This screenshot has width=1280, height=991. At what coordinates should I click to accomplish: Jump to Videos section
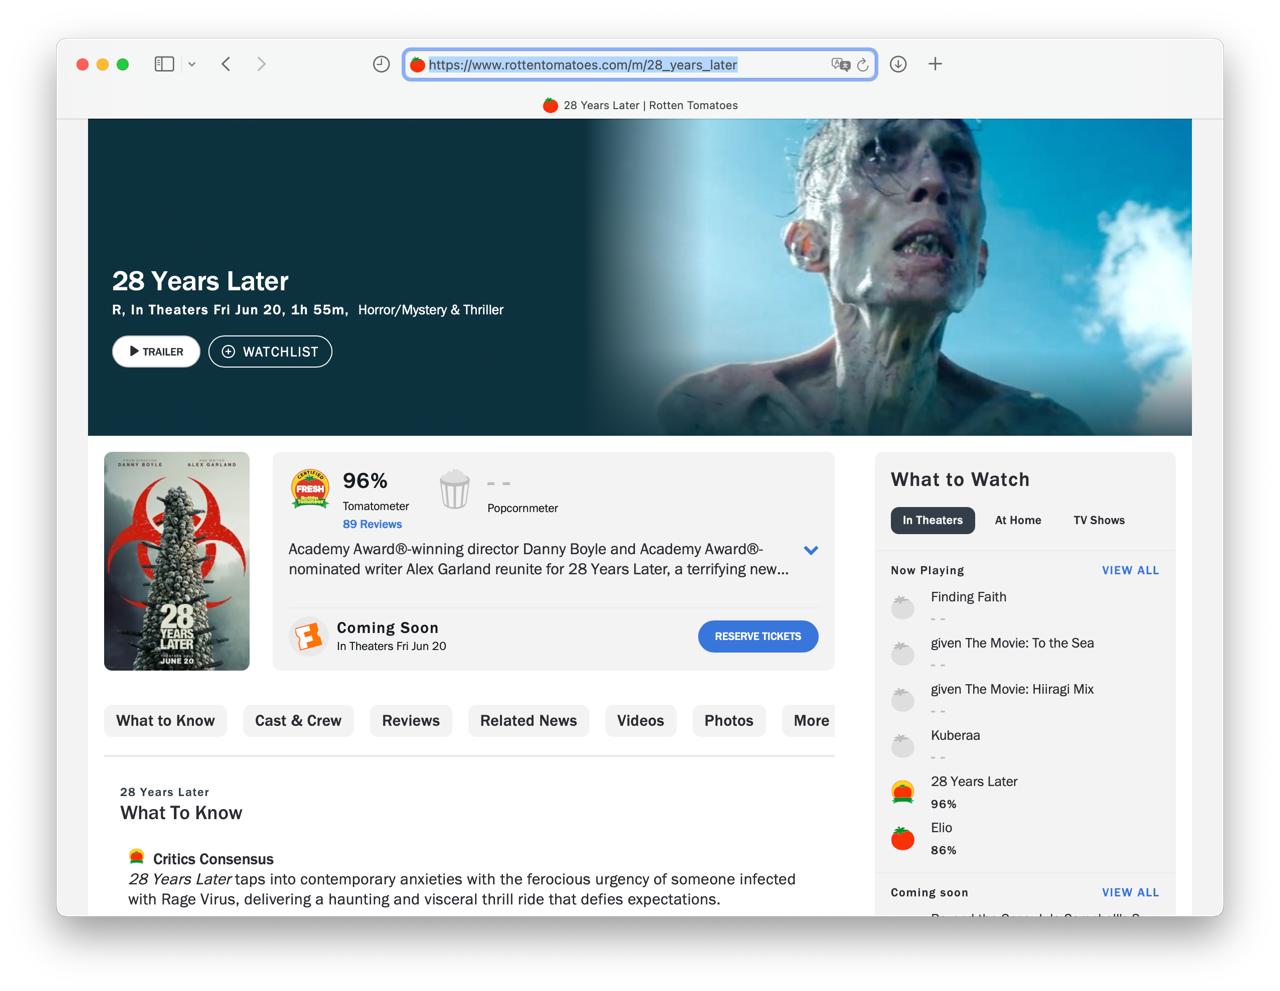pos(640,720)
